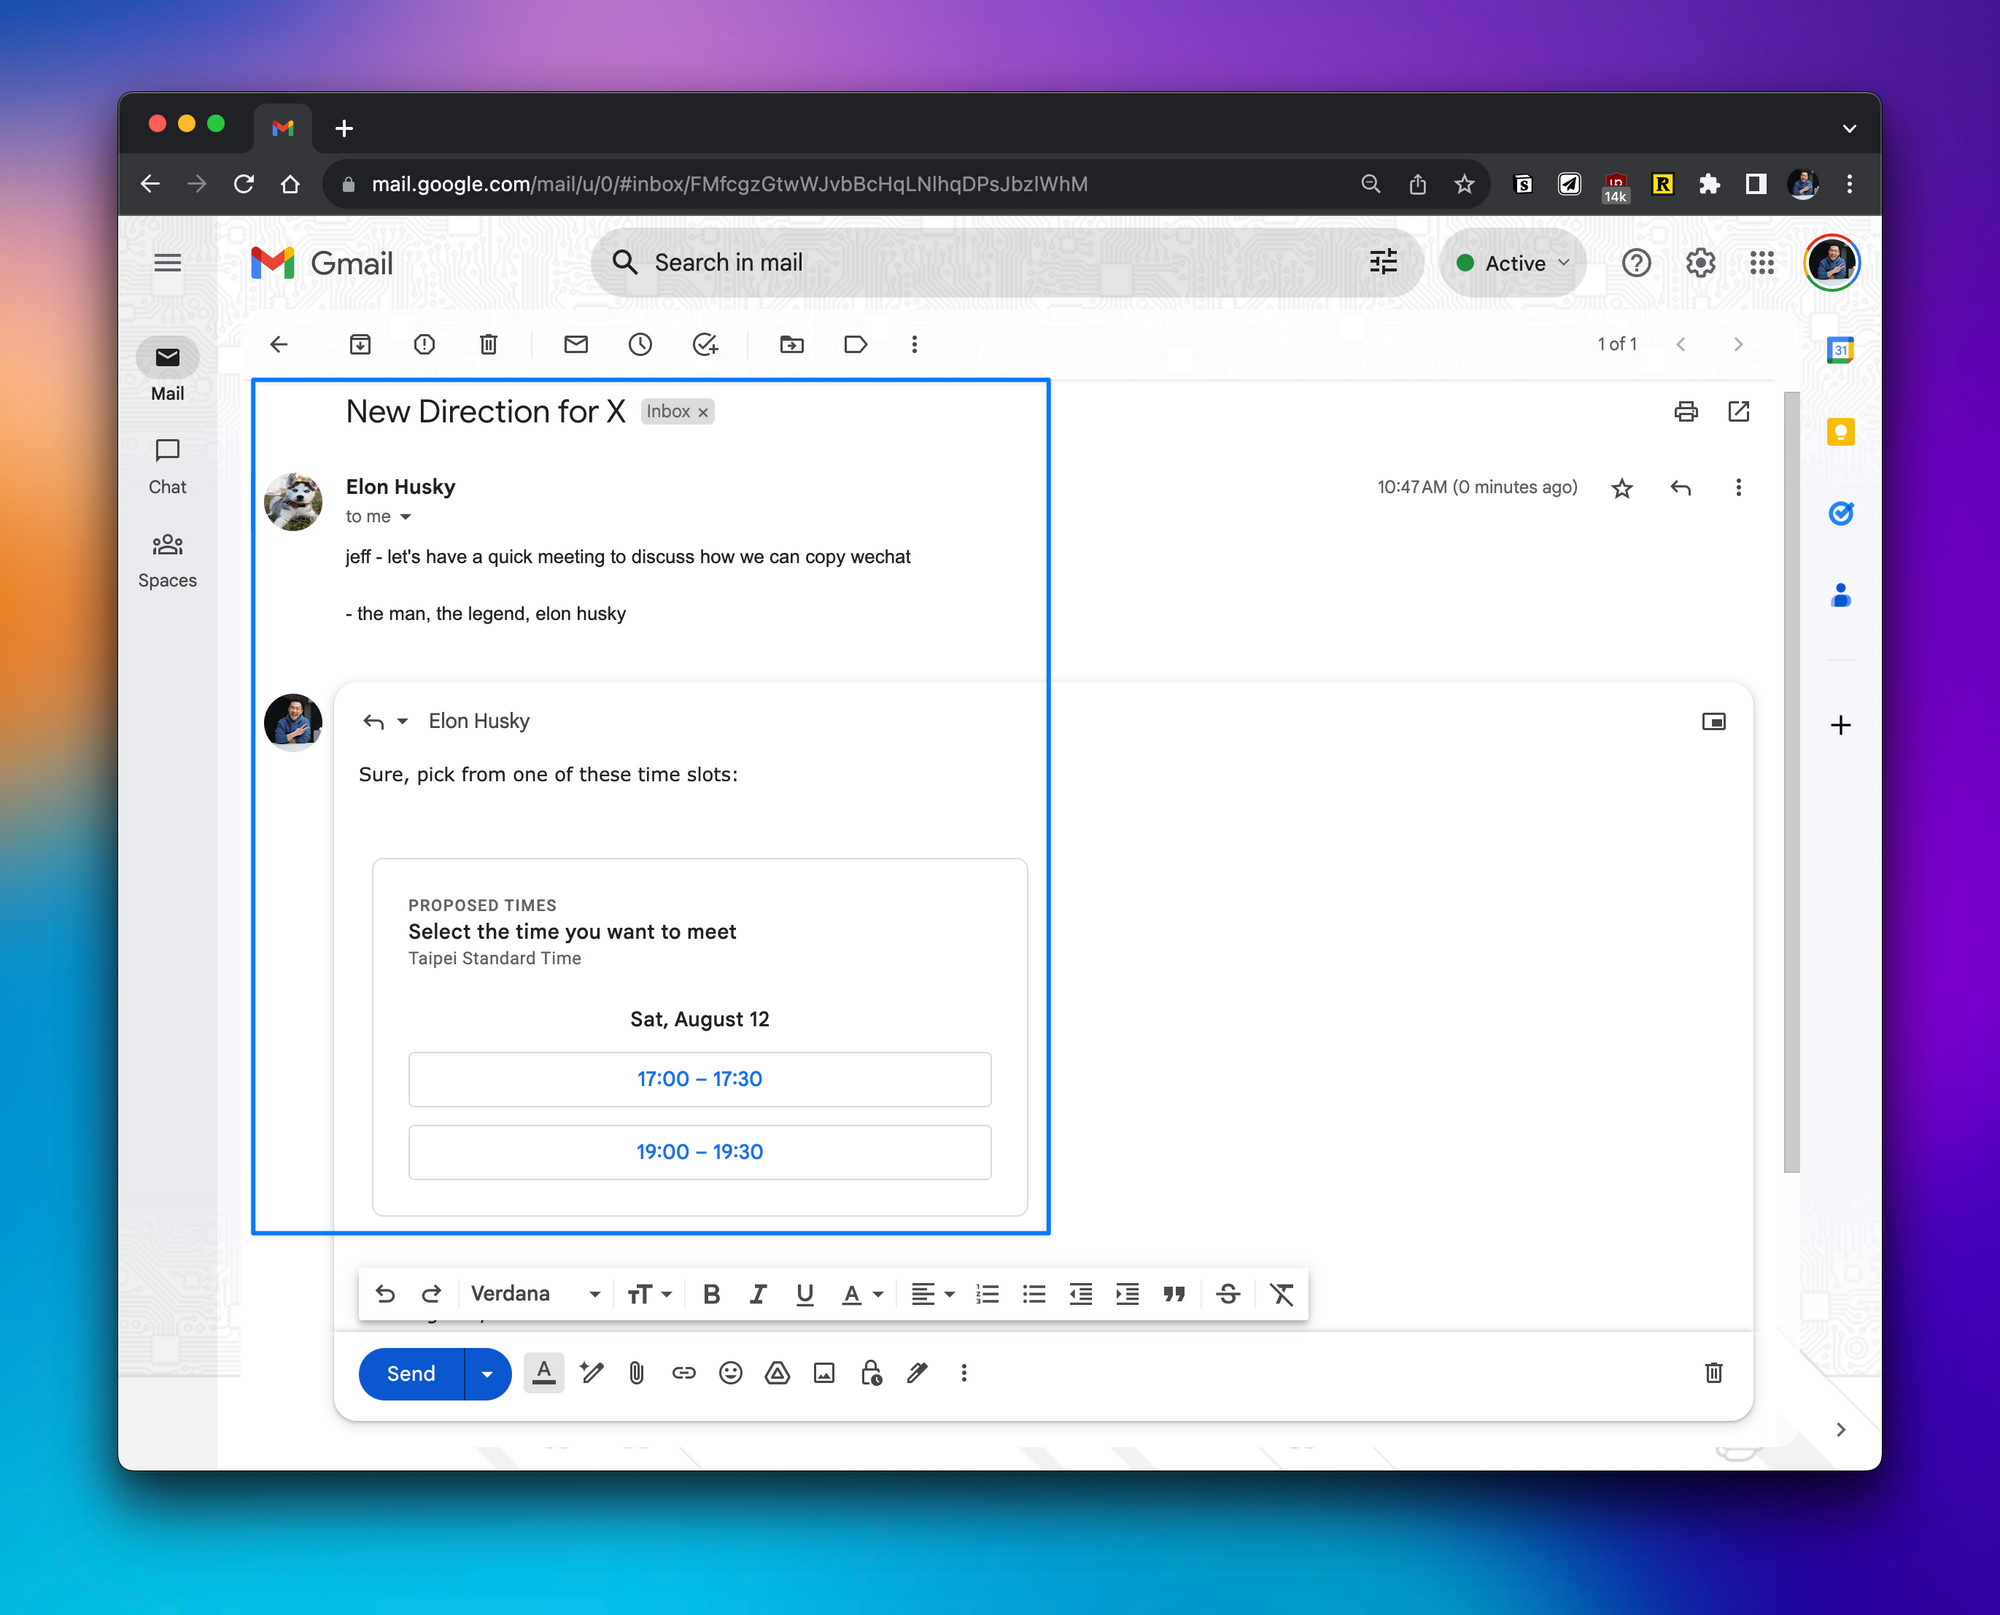Undo the last edit in the composer
The width and height of the screenshot is (2000, 1615).
point(385,1294)
